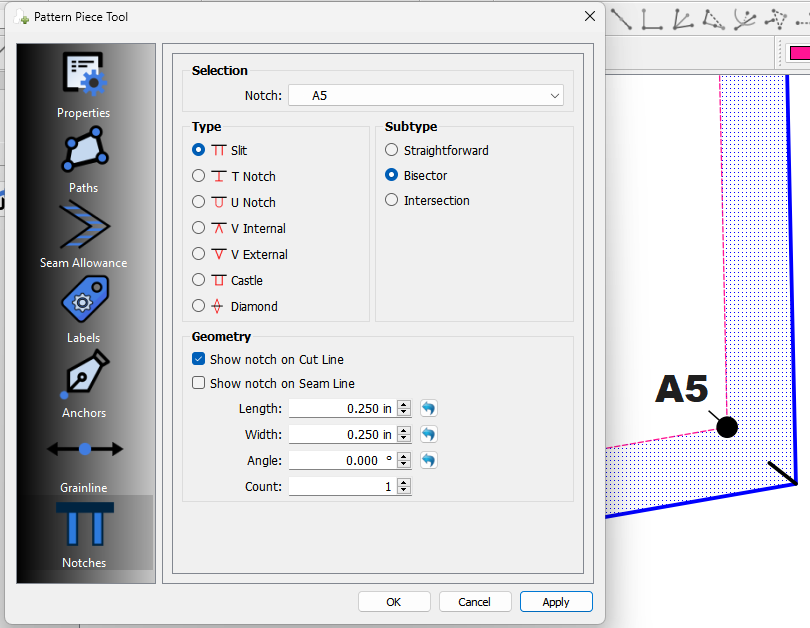Select the triangle tool in the toolbar

point(713,19)
